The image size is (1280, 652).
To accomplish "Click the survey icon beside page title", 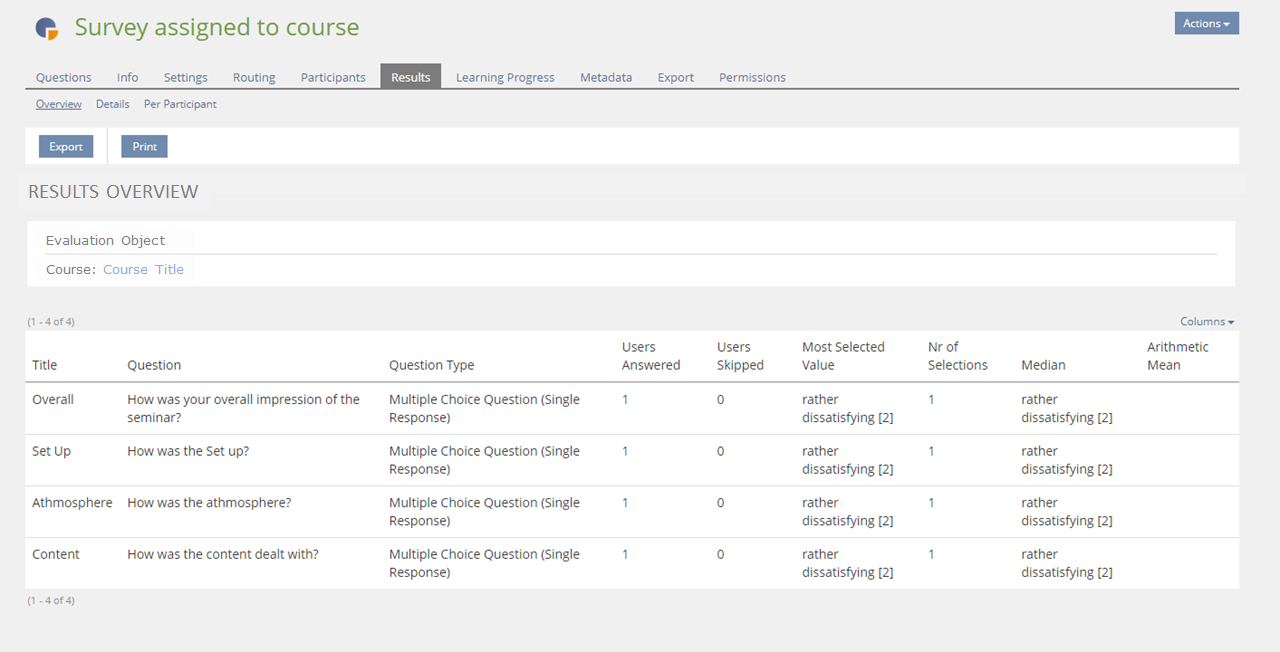I will pos(47,28).
